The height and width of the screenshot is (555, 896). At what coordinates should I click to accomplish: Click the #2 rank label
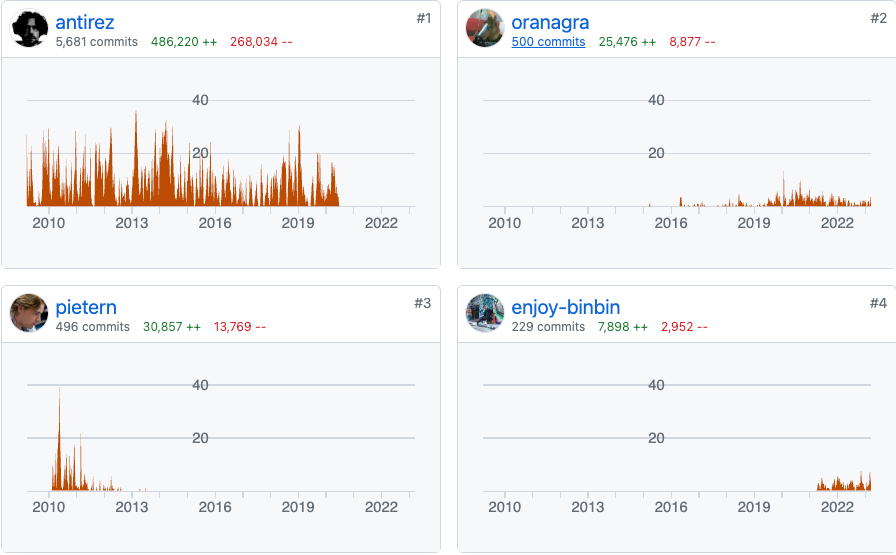pyautogui.click(x=878, y=18)
